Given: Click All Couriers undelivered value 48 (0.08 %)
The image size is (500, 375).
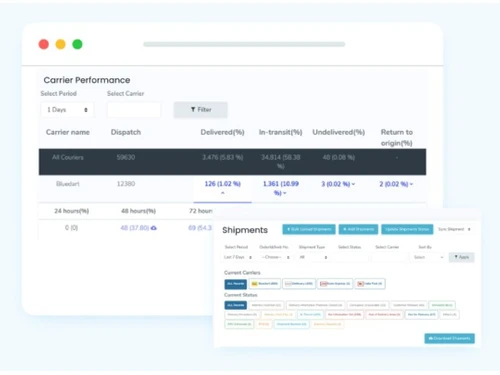Looking at the screenshot, I should point(338,157).
